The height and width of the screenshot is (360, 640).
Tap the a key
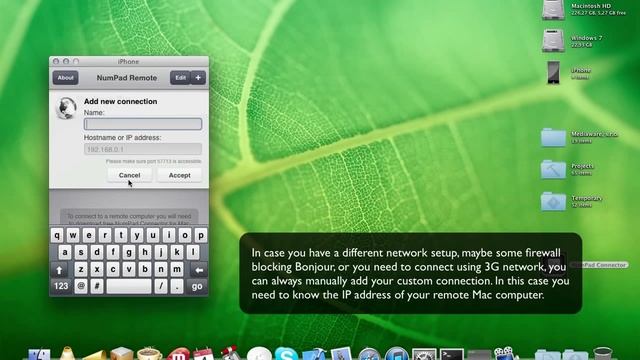pos(65,253)
